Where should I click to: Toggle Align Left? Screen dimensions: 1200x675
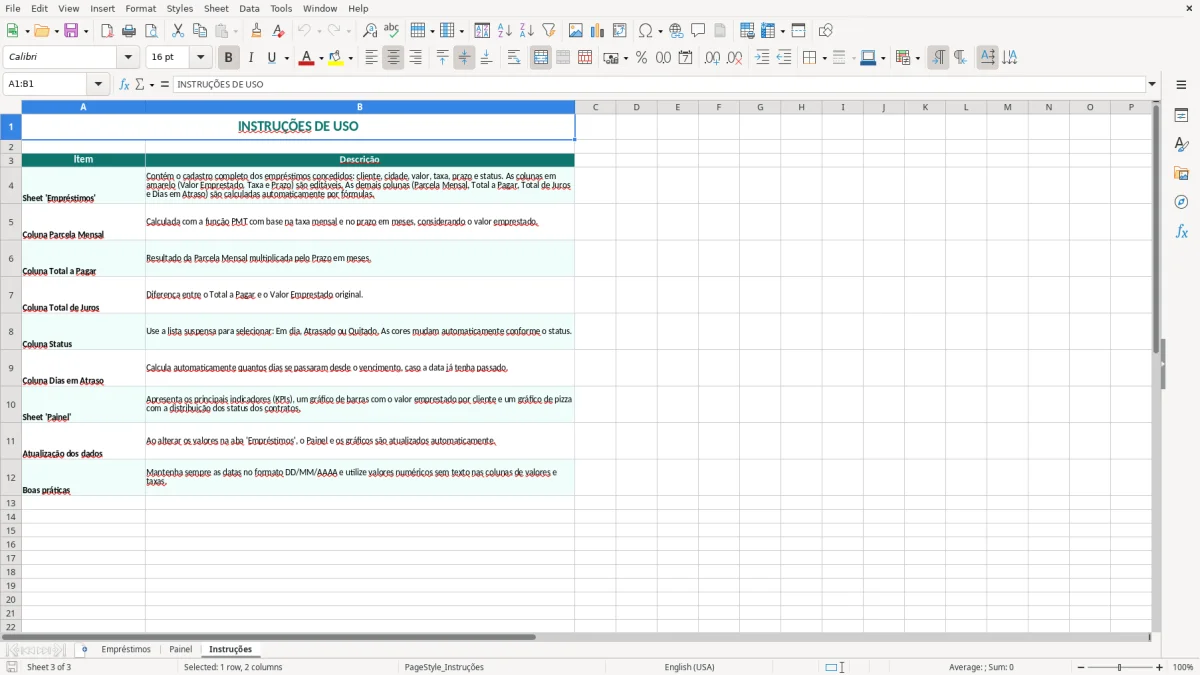(x=371, y=58)
